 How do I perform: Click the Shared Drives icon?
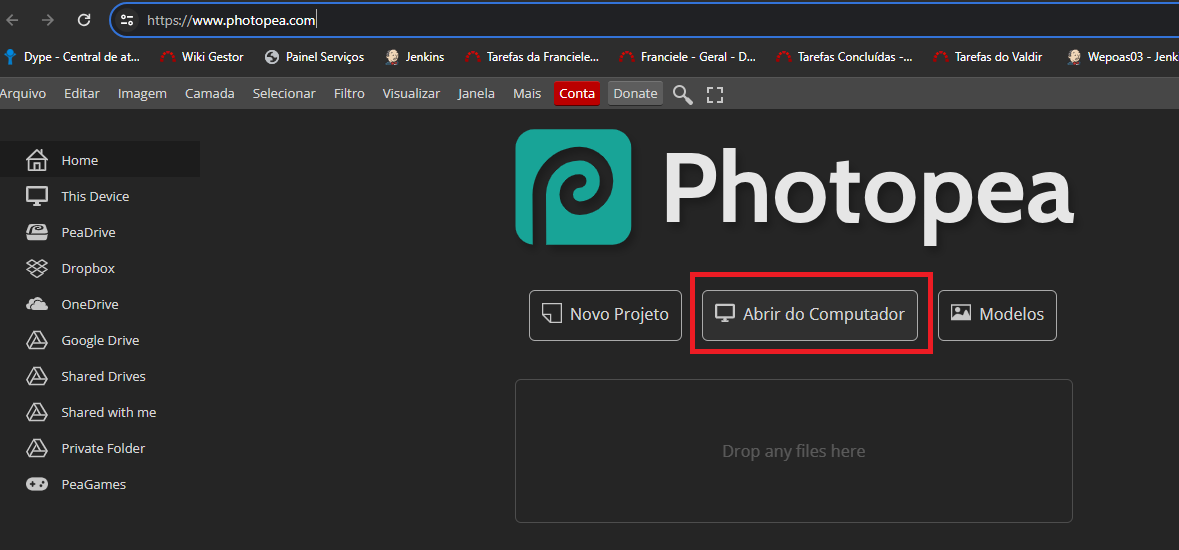click(36, 376)
